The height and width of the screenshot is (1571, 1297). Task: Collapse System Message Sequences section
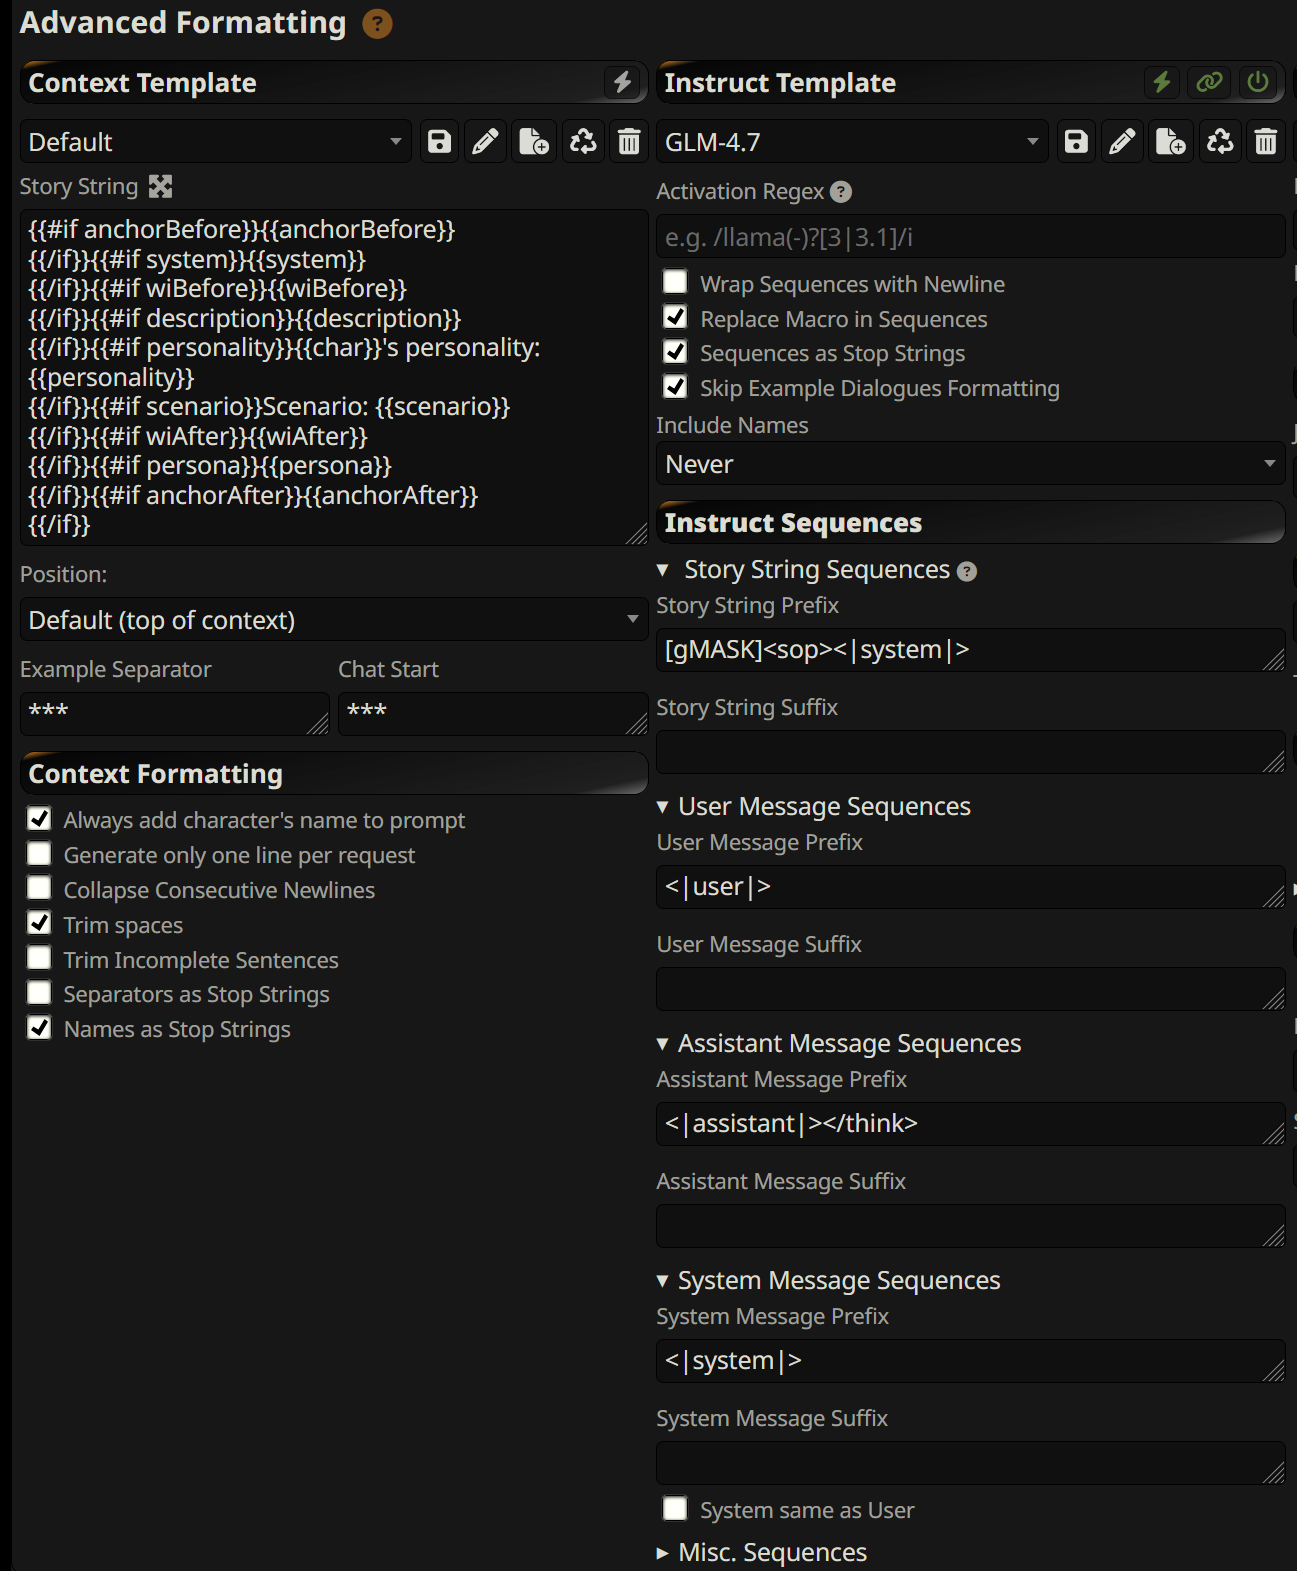(x=662, y=1281)
